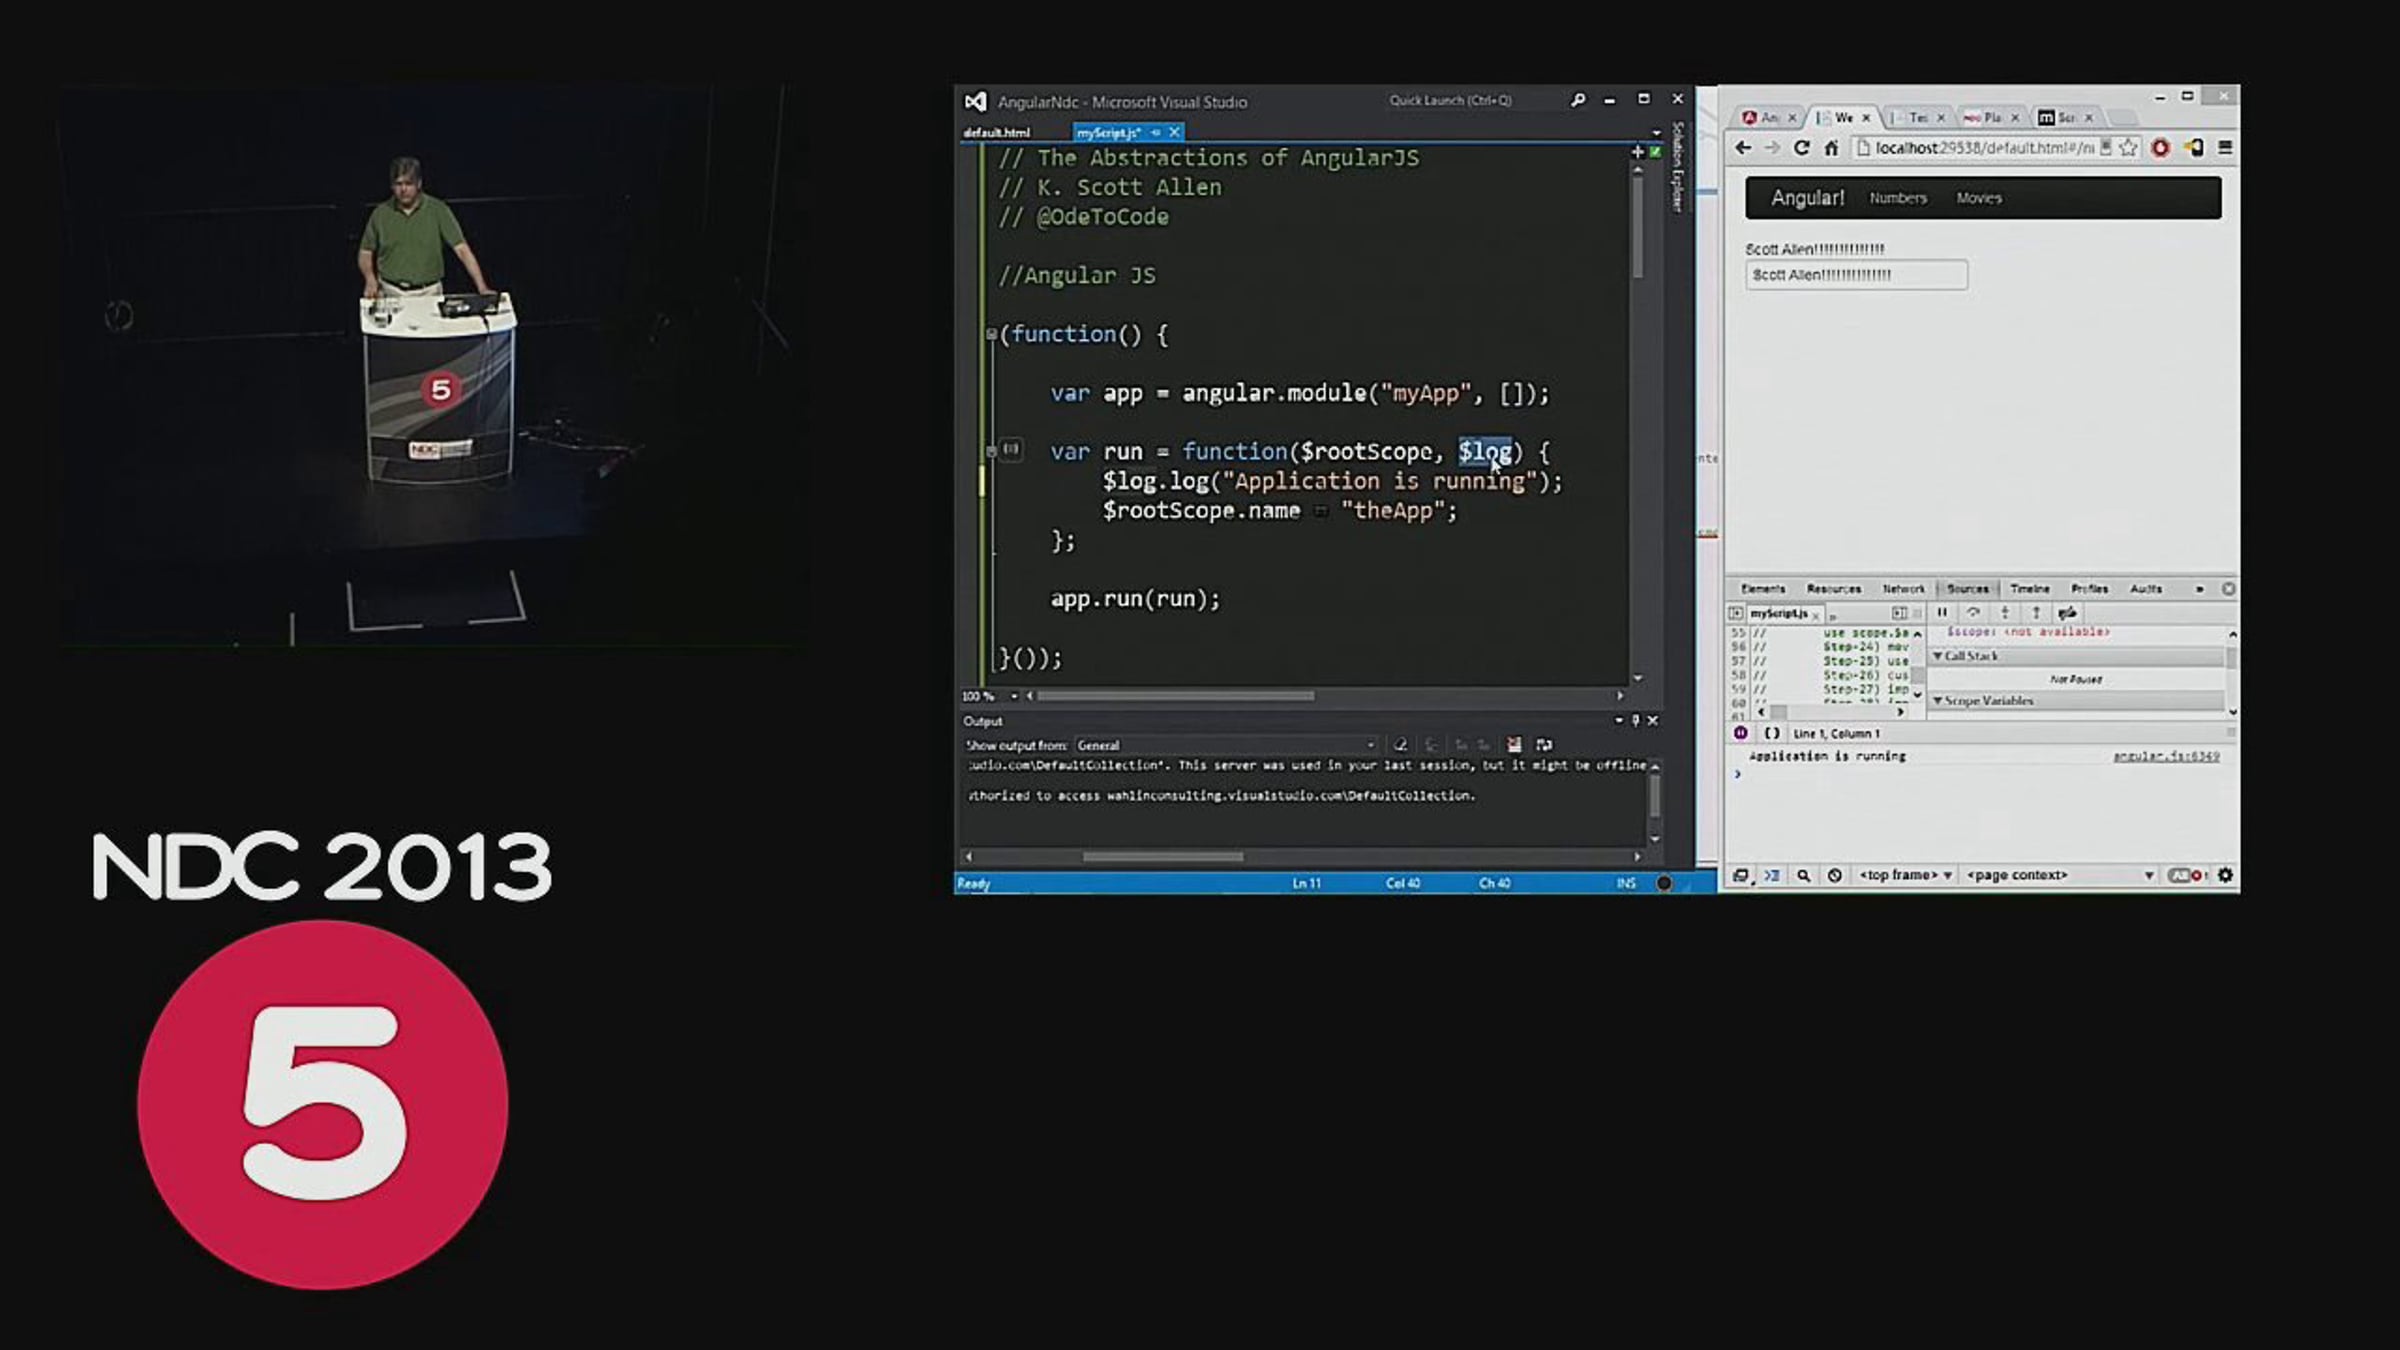The image size is (2400, 1350).
Task: Reload the browser page
Action: pyautogui.click(x=1801, y=148)
